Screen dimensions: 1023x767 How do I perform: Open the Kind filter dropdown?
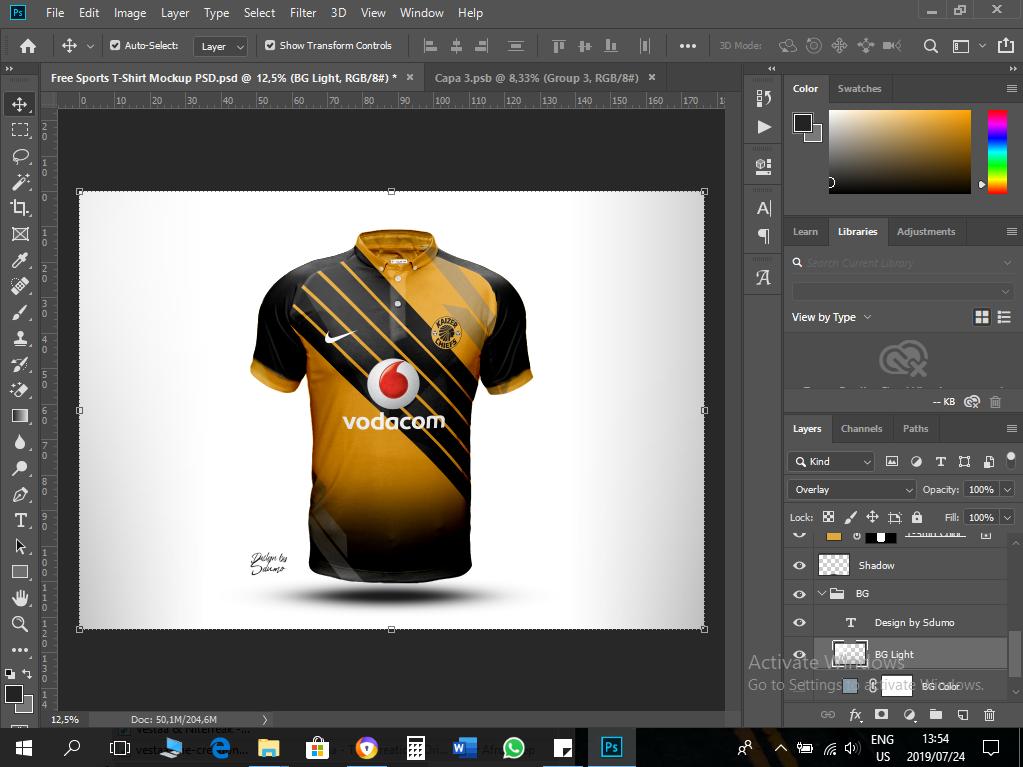pos(831,462)
